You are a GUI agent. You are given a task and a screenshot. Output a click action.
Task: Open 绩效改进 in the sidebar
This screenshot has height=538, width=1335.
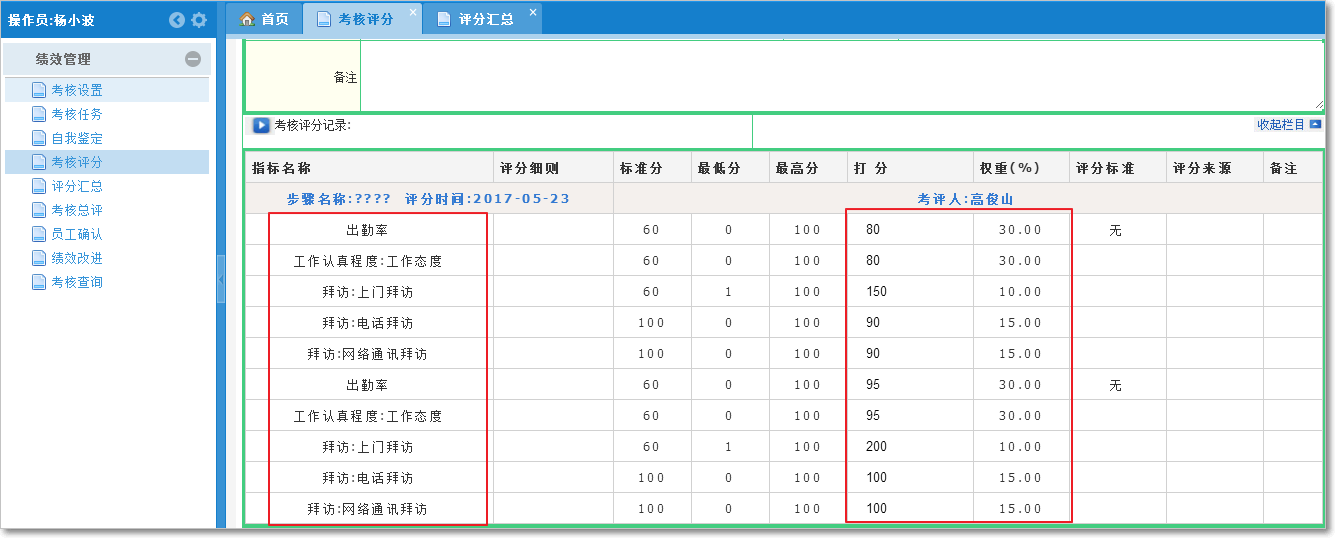77,258
